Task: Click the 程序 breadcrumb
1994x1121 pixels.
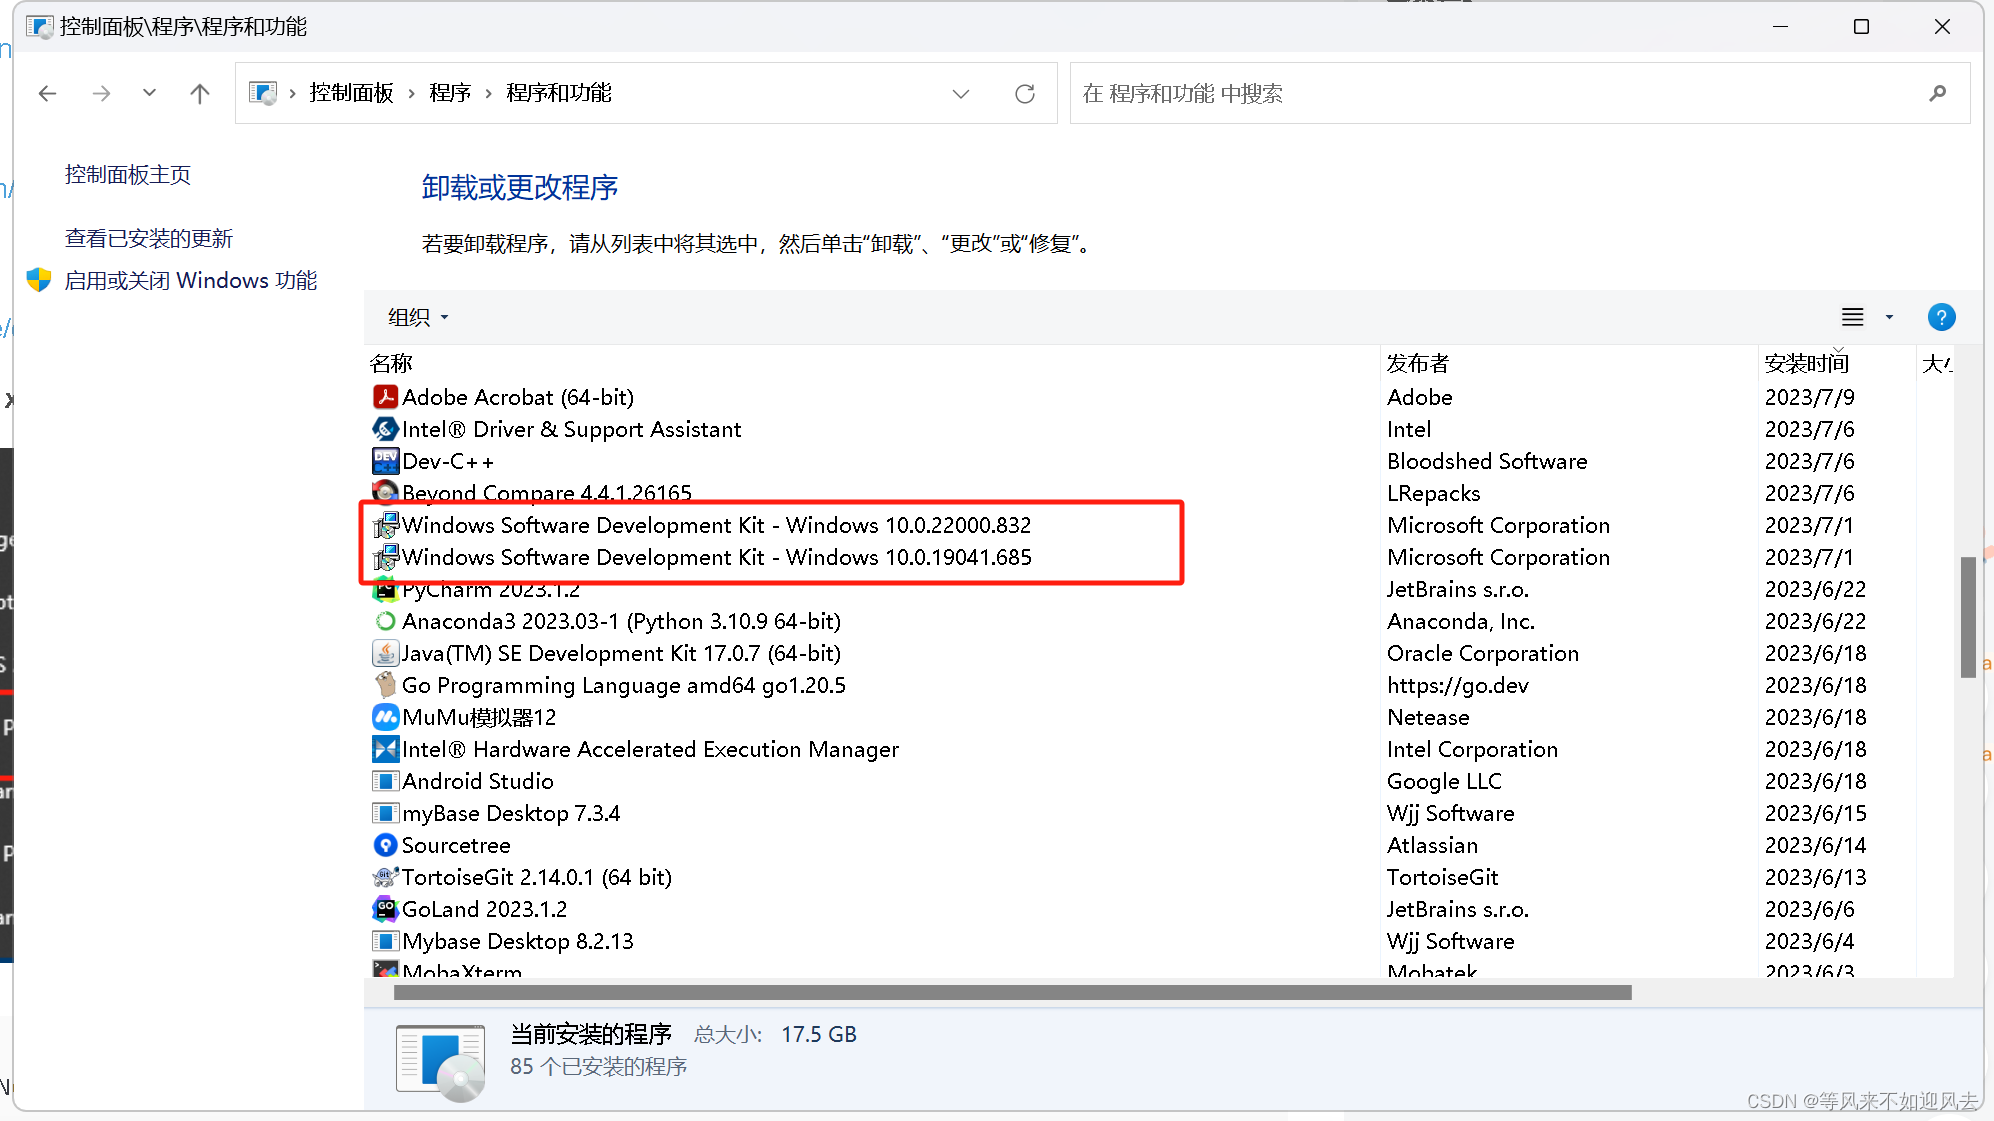Action: click(x=450, y=93)
